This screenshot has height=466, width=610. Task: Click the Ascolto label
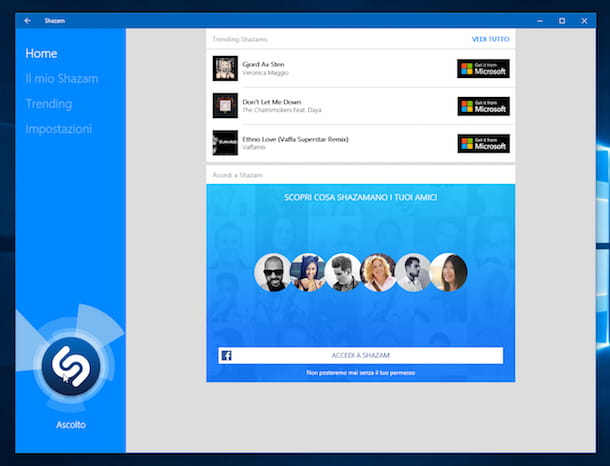point(71,425)
